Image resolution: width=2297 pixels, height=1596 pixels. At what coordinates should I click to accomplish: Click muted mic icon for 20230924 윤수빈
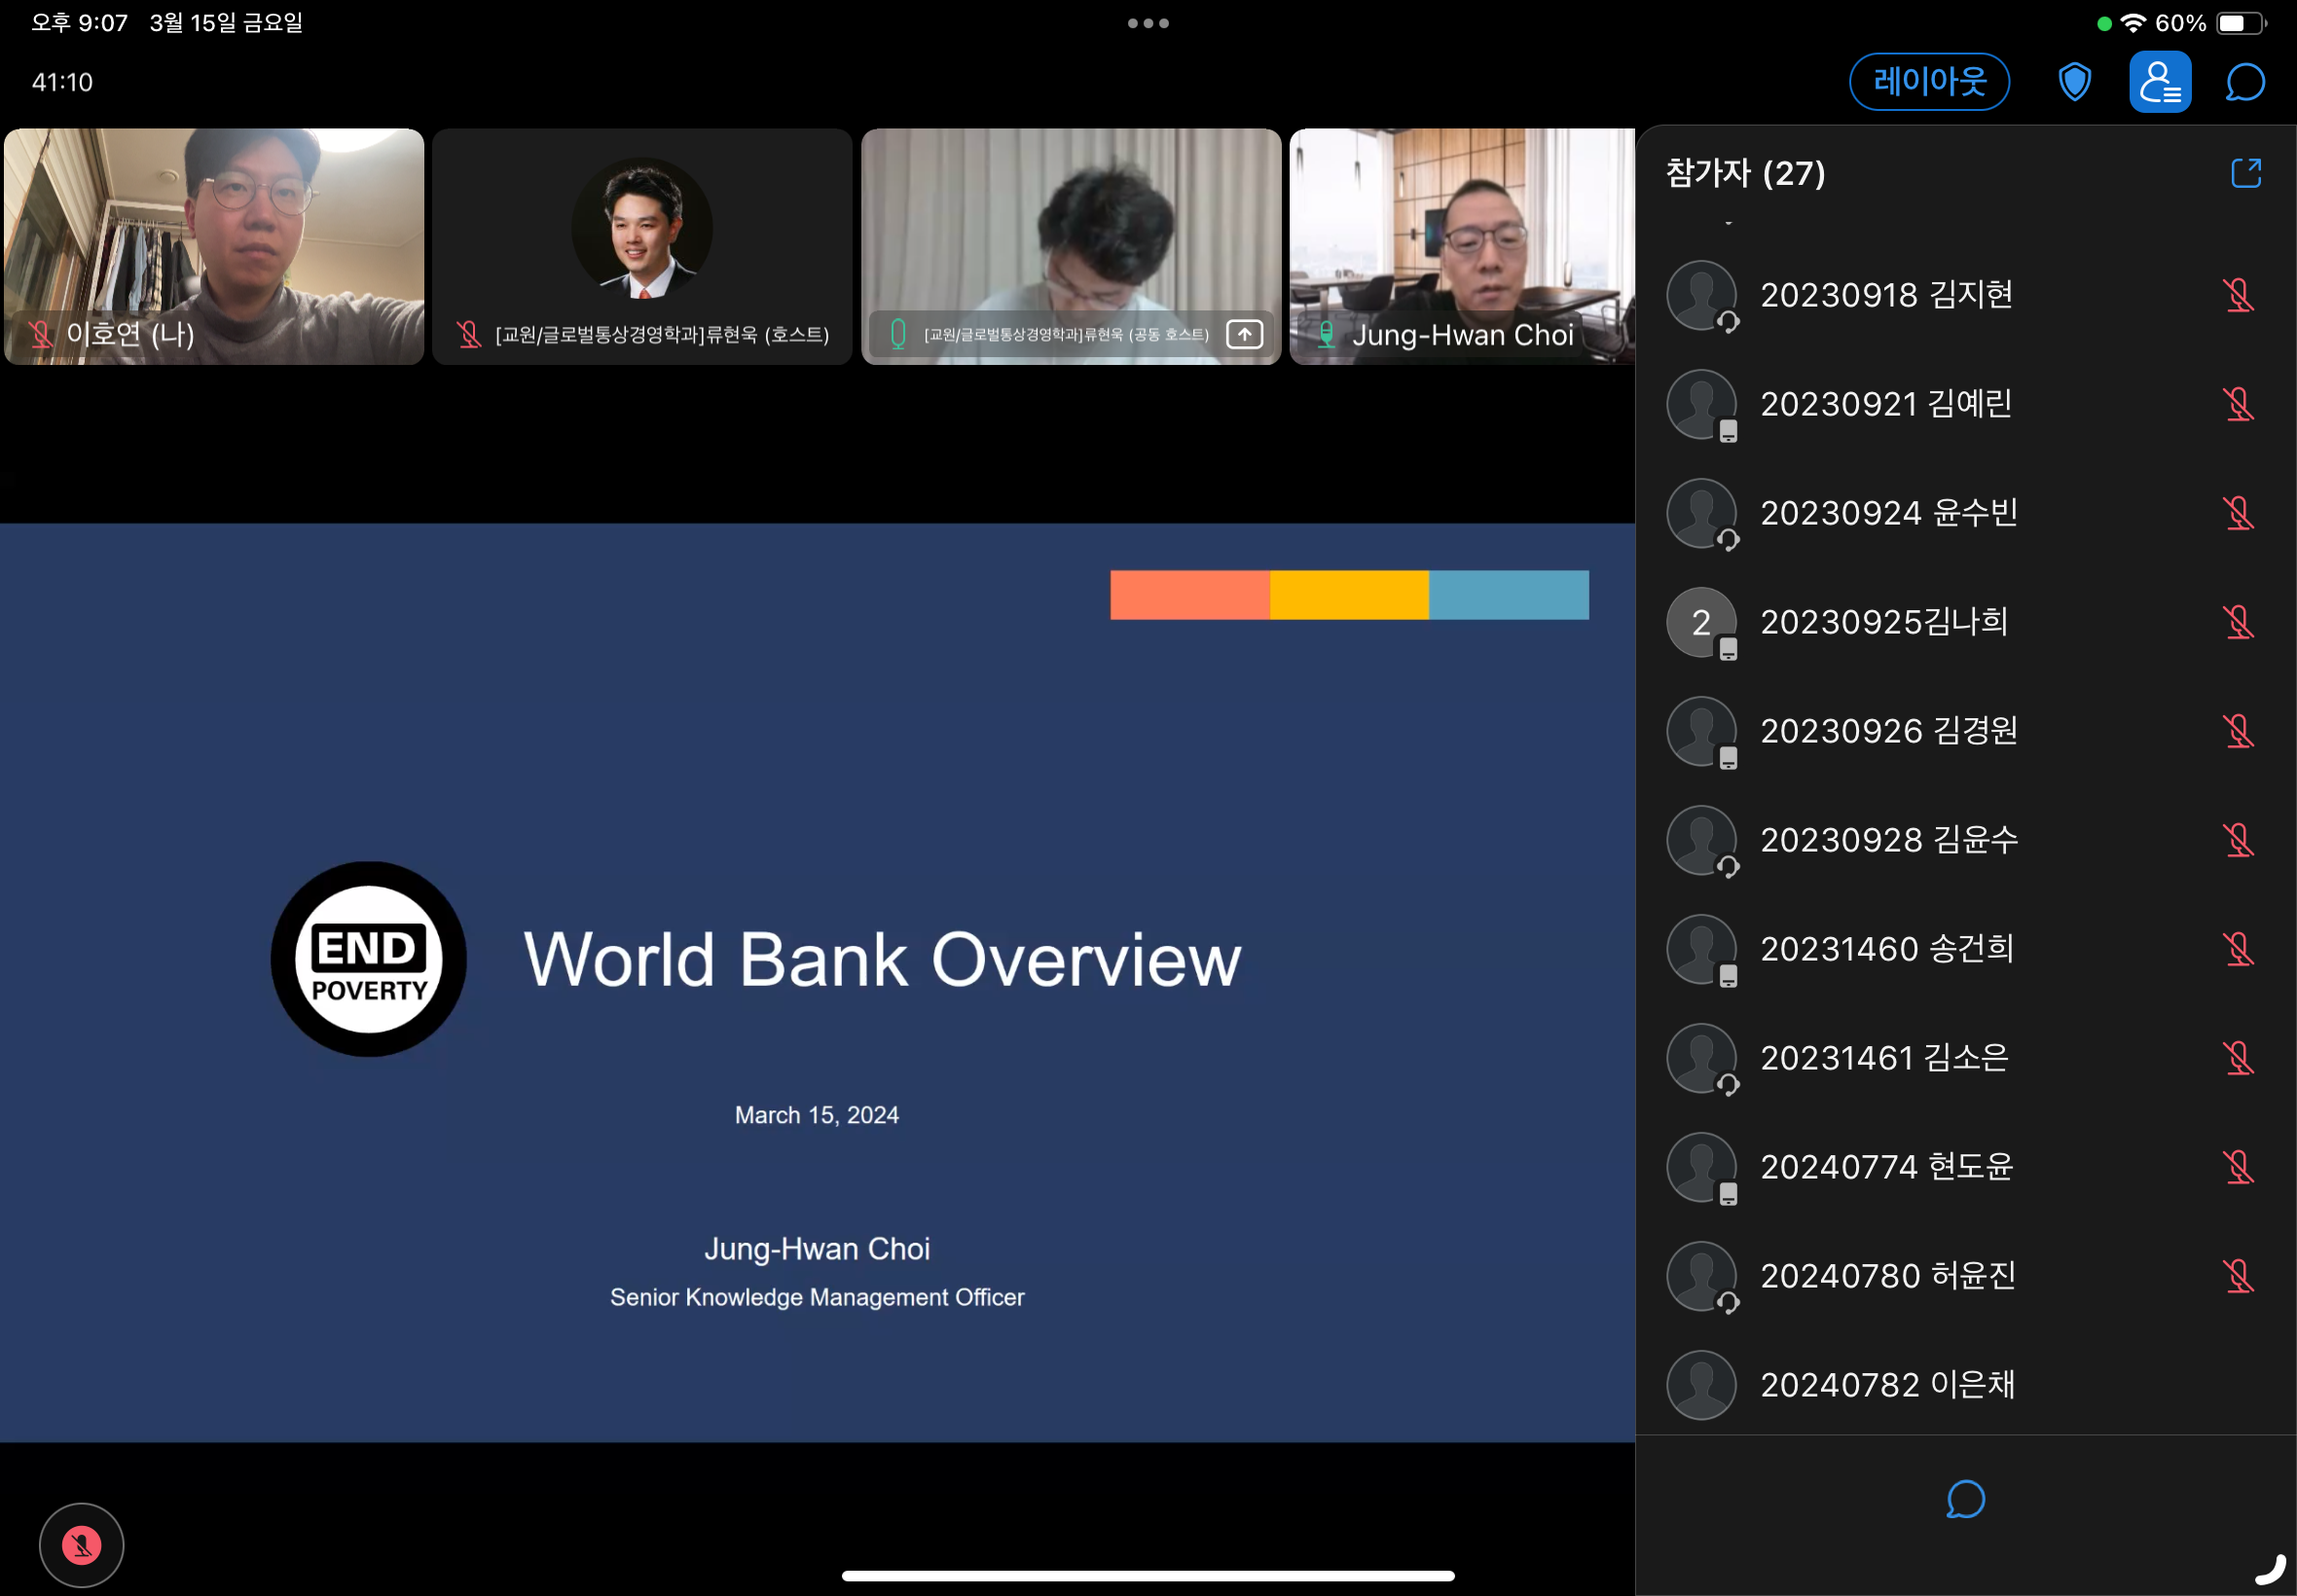tap(2238, 513)
